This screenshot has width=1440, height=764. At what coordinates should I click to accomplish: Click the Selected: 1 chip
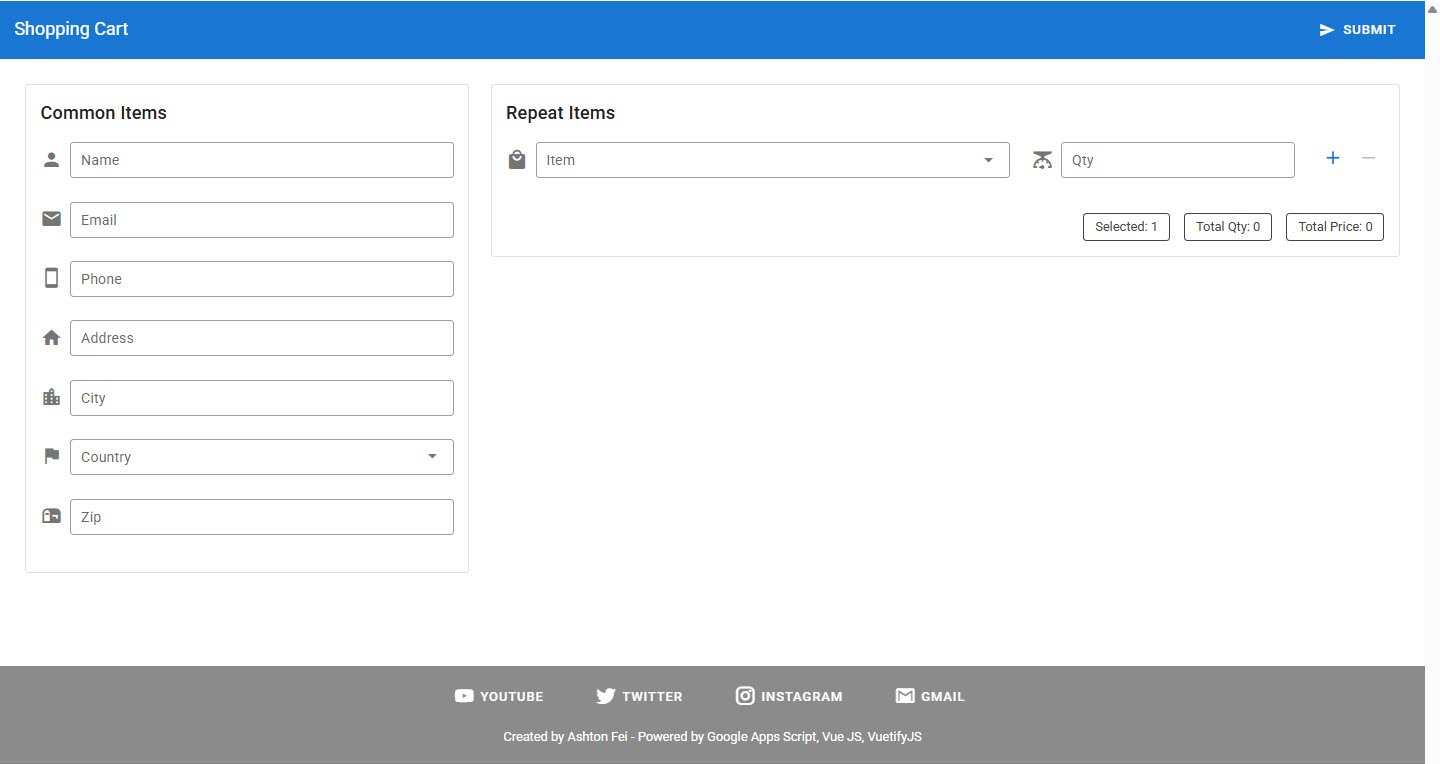1126,227
